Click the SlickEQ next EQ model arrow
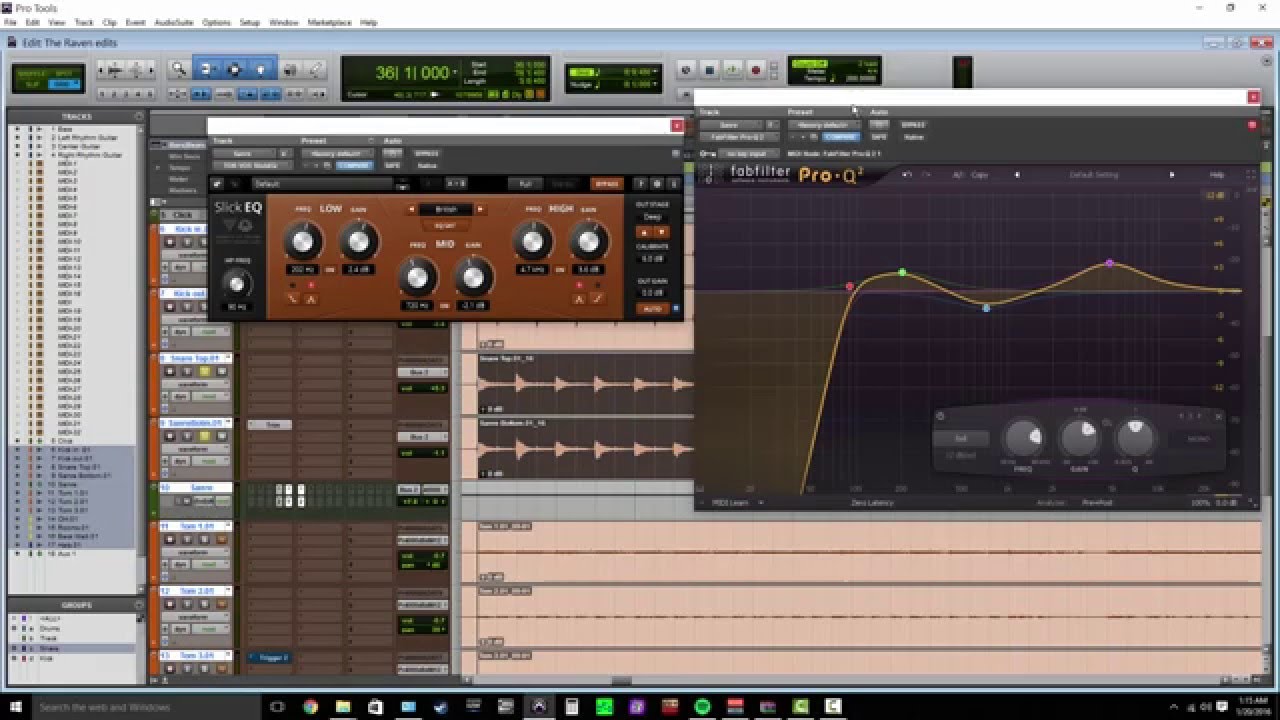Screen dimensions: 1280x720 tap(481, 209)
